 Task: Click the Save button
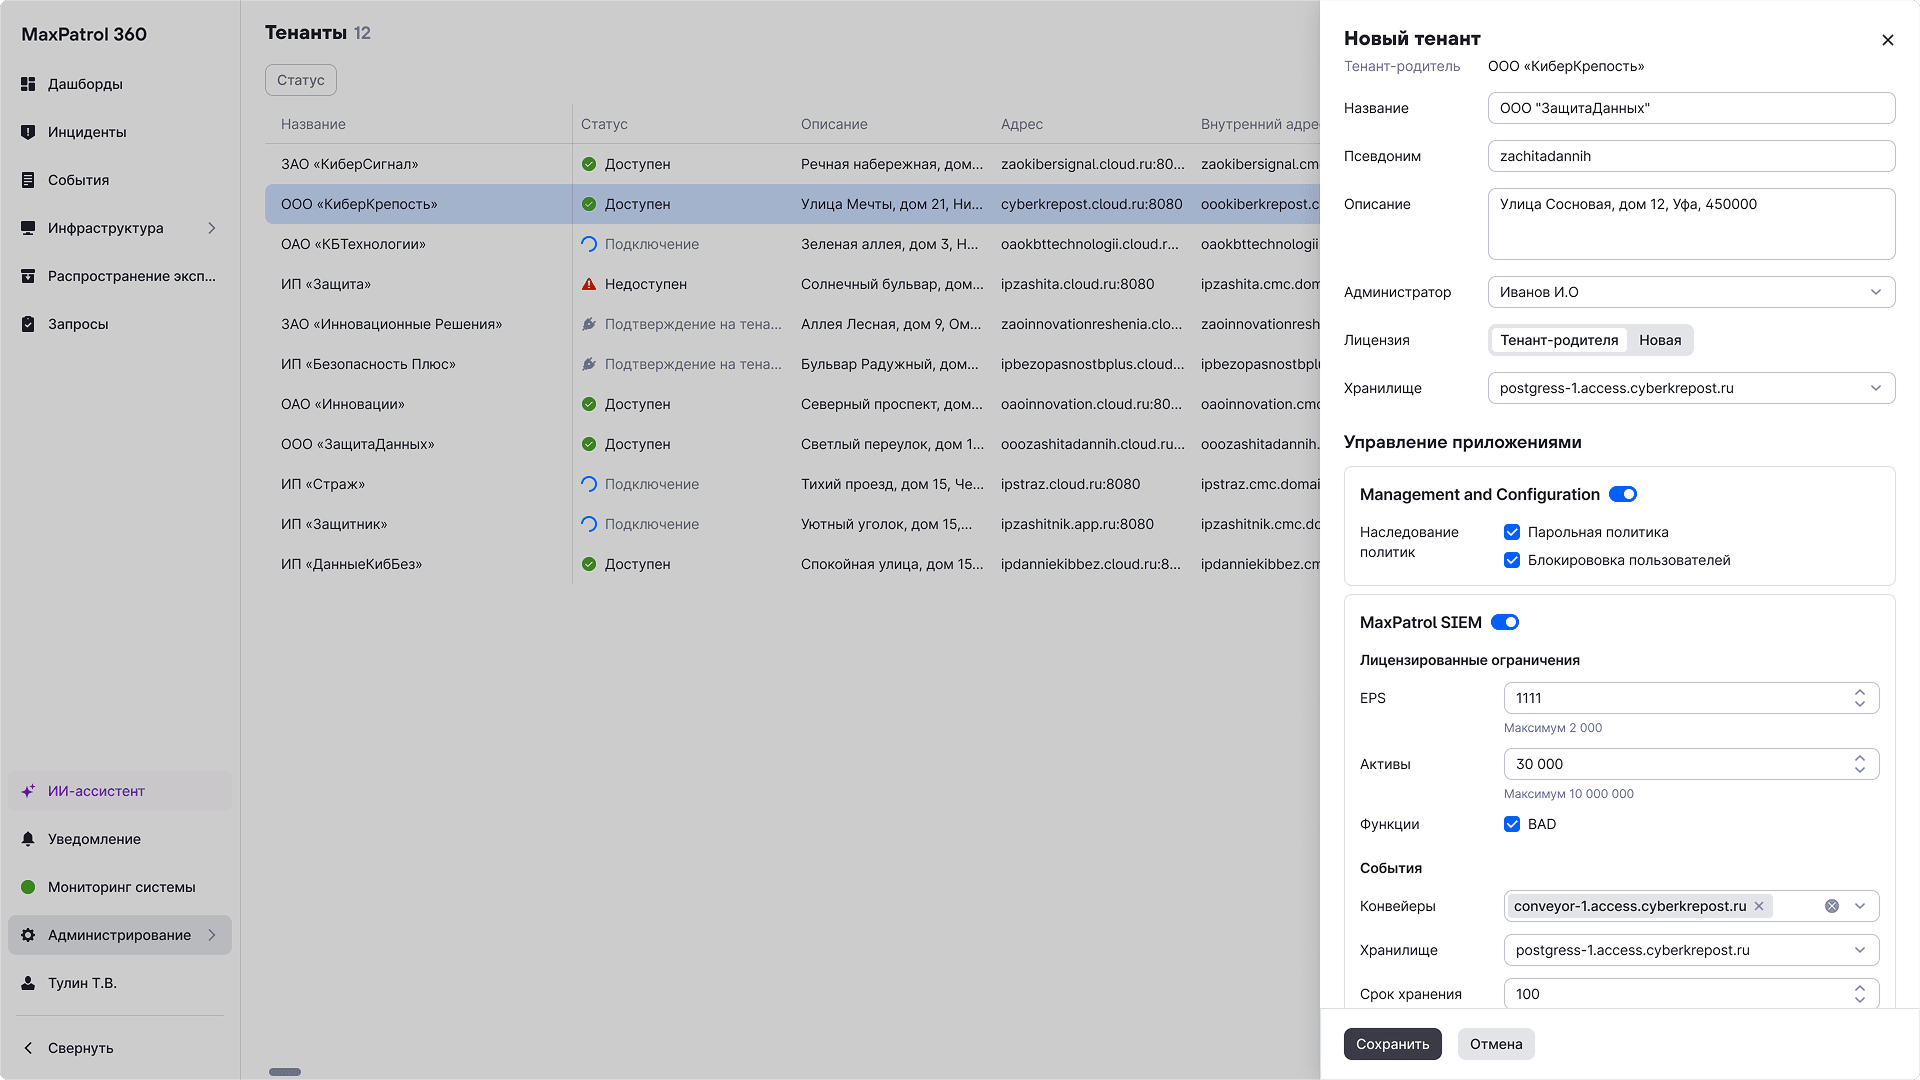[x=1392, y=1044]
